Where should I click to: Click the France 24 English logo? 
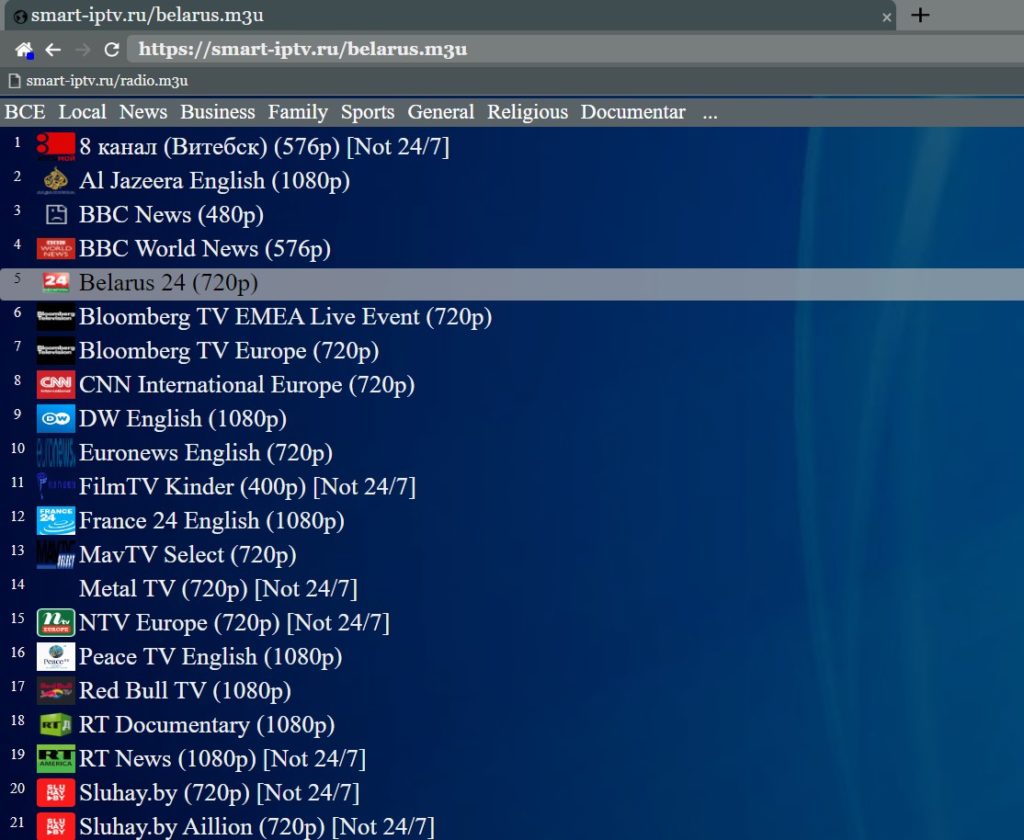click(56, 521)
